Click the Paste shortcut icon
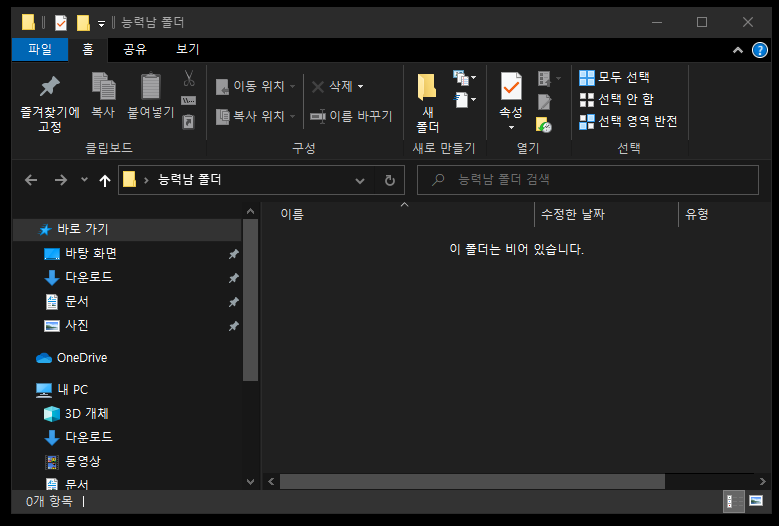The height and width of the screenshot is (526, 779). (189, 122)
